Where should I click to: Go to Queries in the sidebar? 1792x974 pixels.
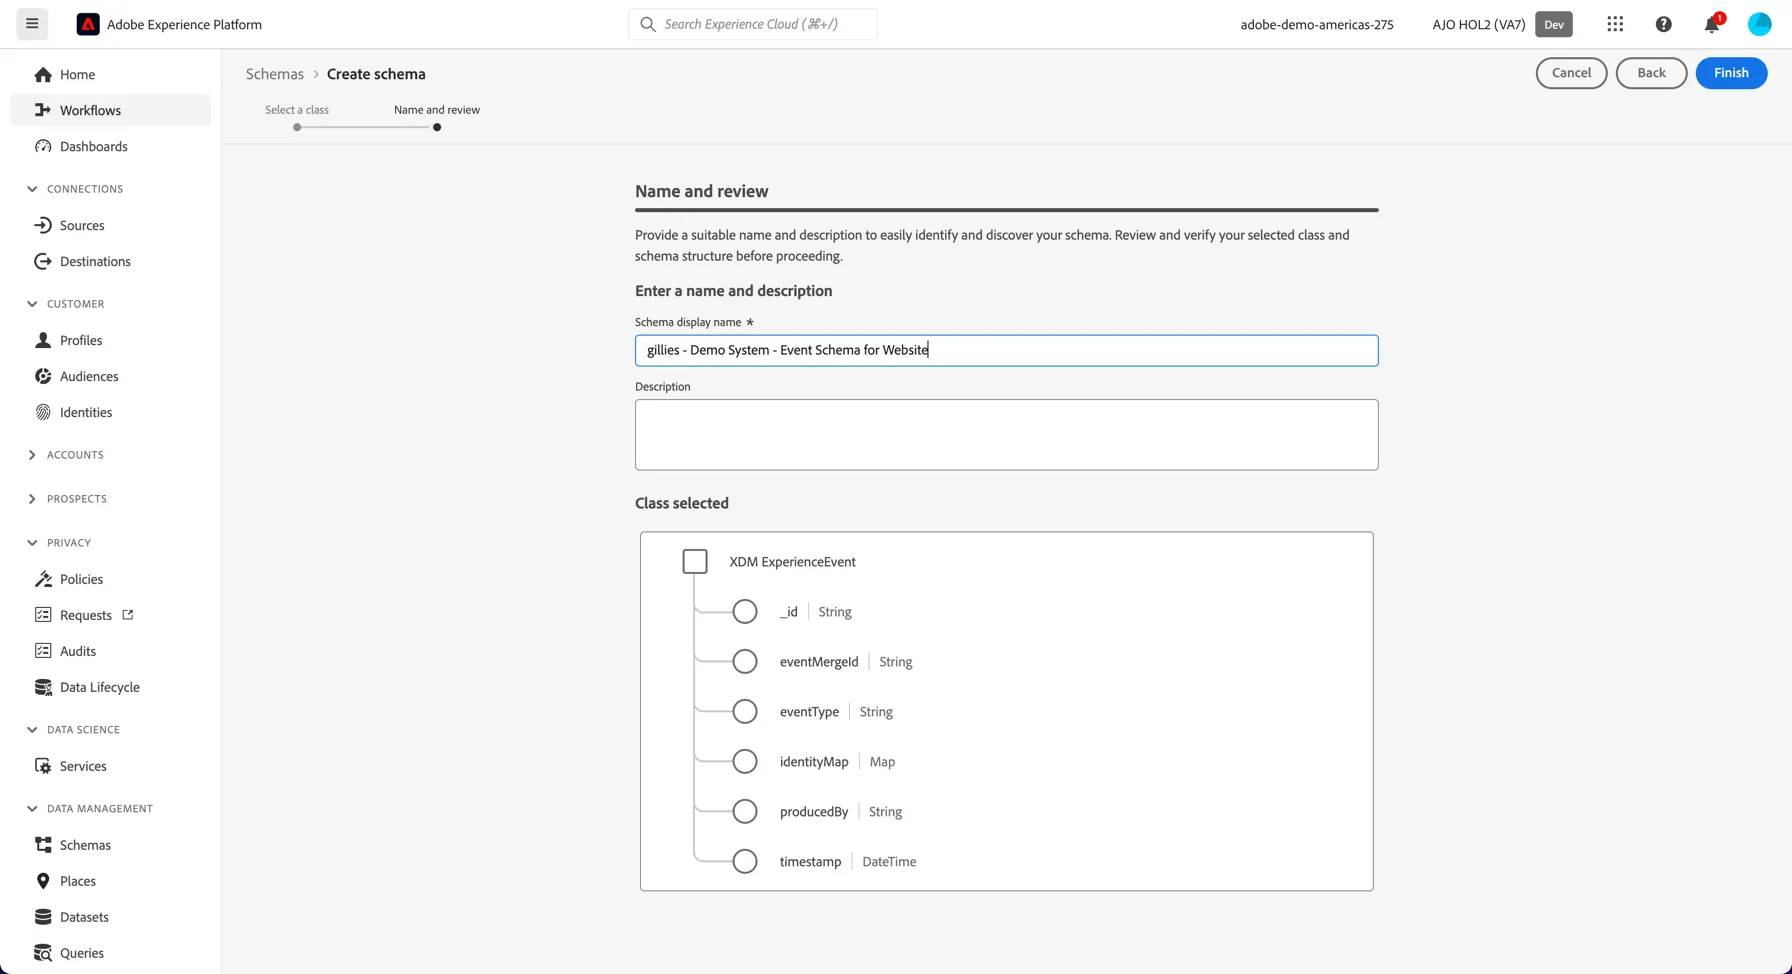tap(82, 953)
